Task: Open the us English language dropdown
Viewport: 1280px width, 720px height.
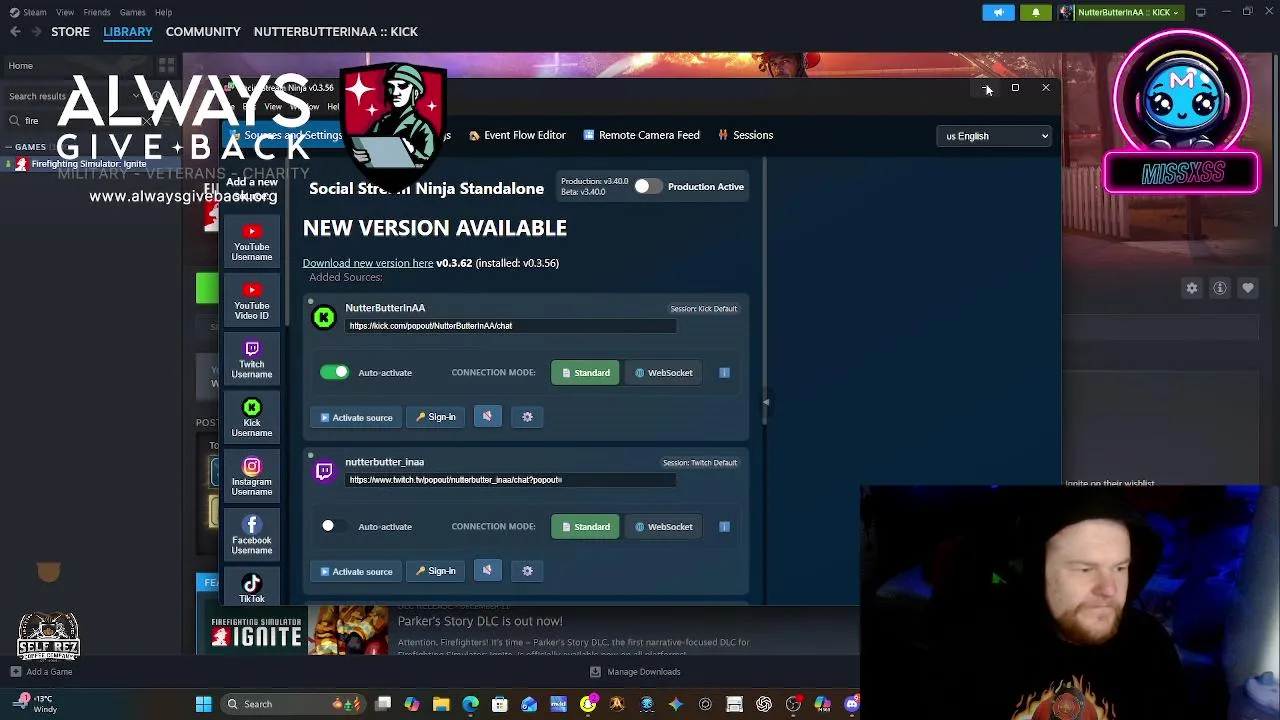Action: coord(995,136)
